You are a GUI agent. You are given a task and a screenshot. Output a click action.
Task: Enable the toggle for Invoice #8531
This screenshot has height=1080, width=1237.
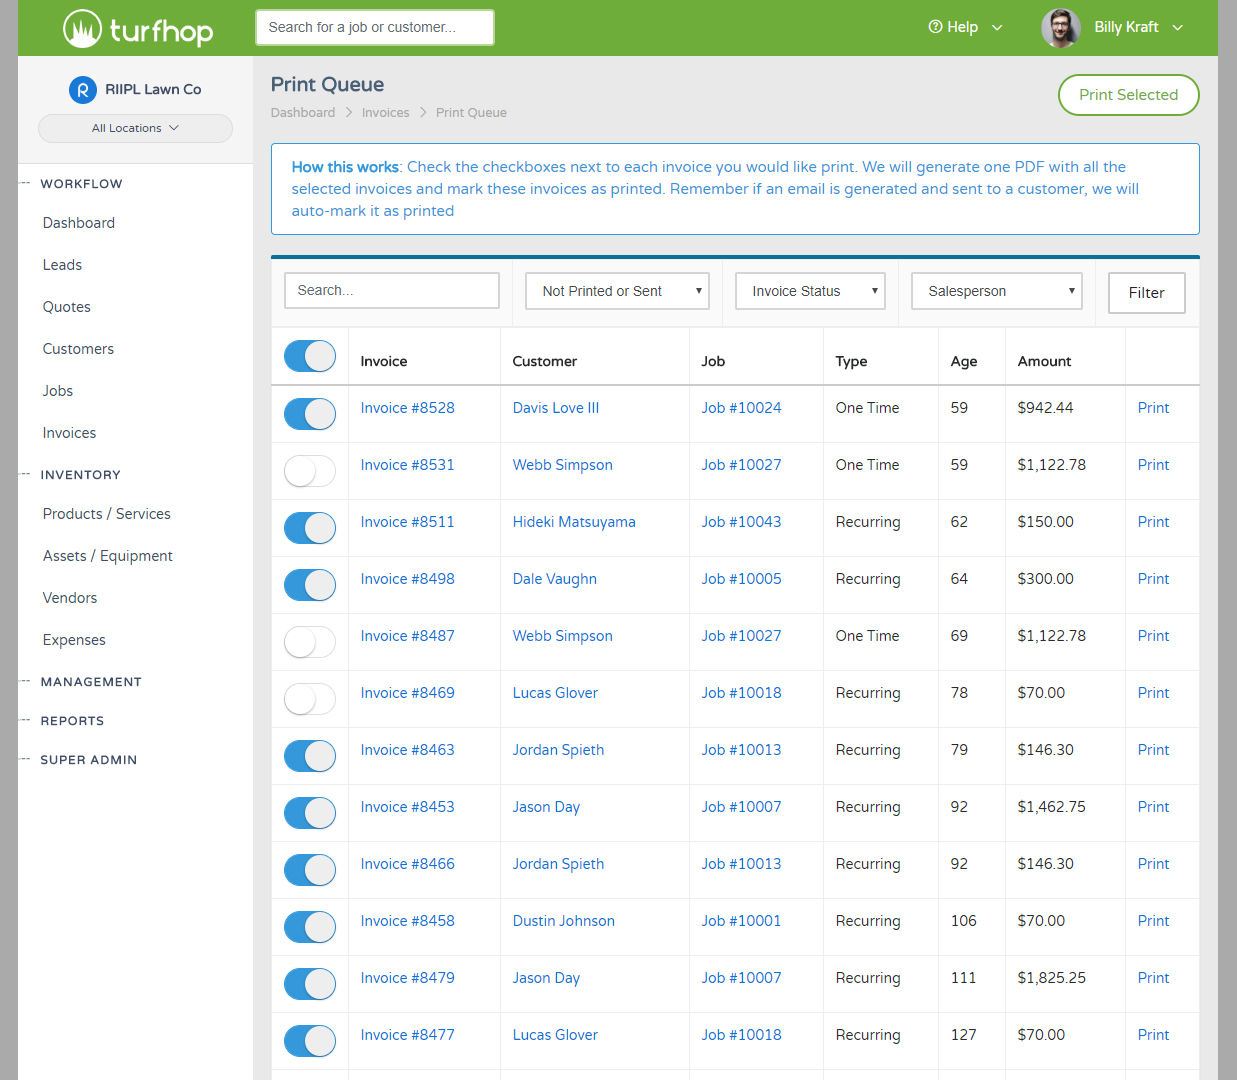310,470
